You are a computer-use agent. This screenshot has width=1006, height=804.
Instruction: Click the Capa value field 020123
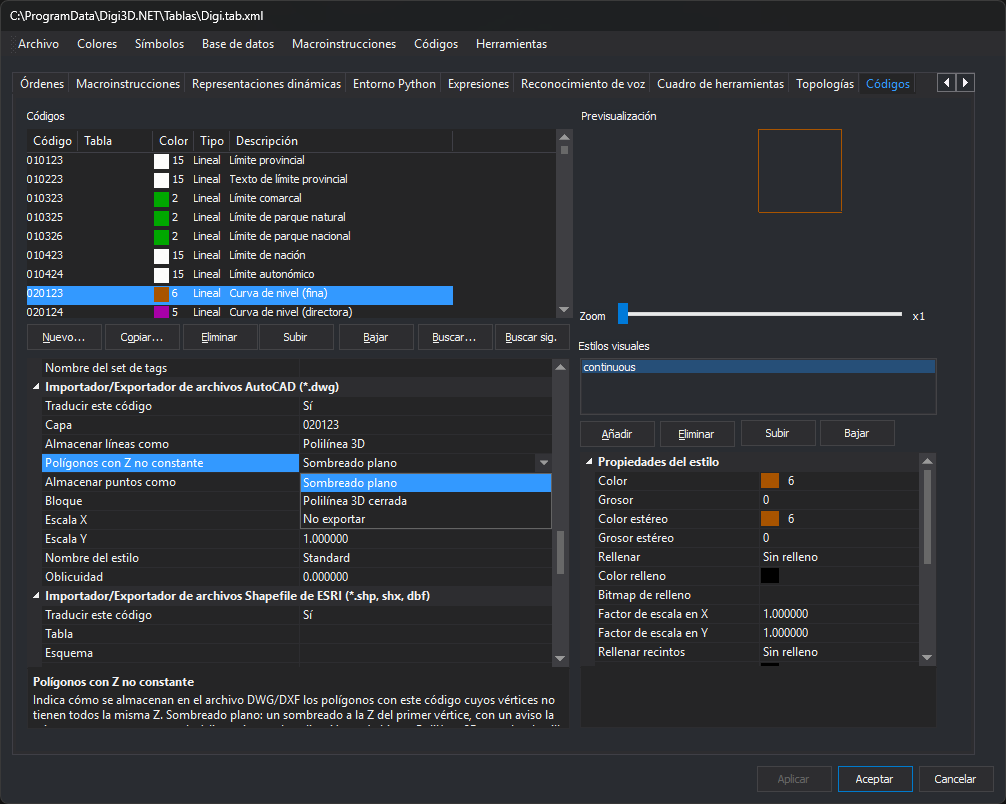[x=425, y=425]
